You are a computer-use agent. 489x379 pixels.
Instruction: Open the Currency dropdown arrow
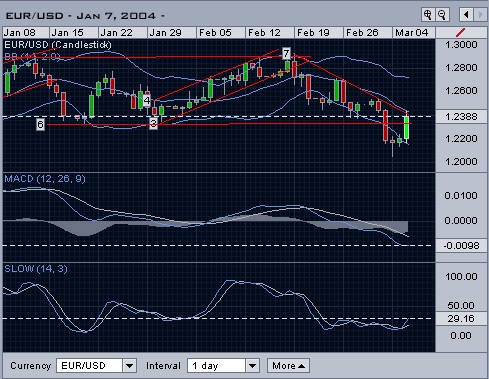point(129,366)
